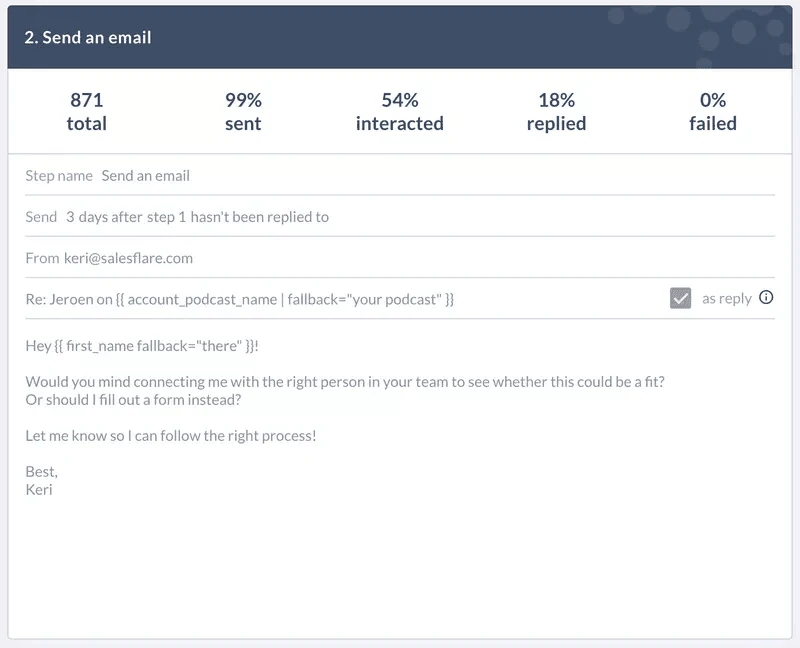Click the info icon next to as reply
800x648 pixels.
[766, 297]
